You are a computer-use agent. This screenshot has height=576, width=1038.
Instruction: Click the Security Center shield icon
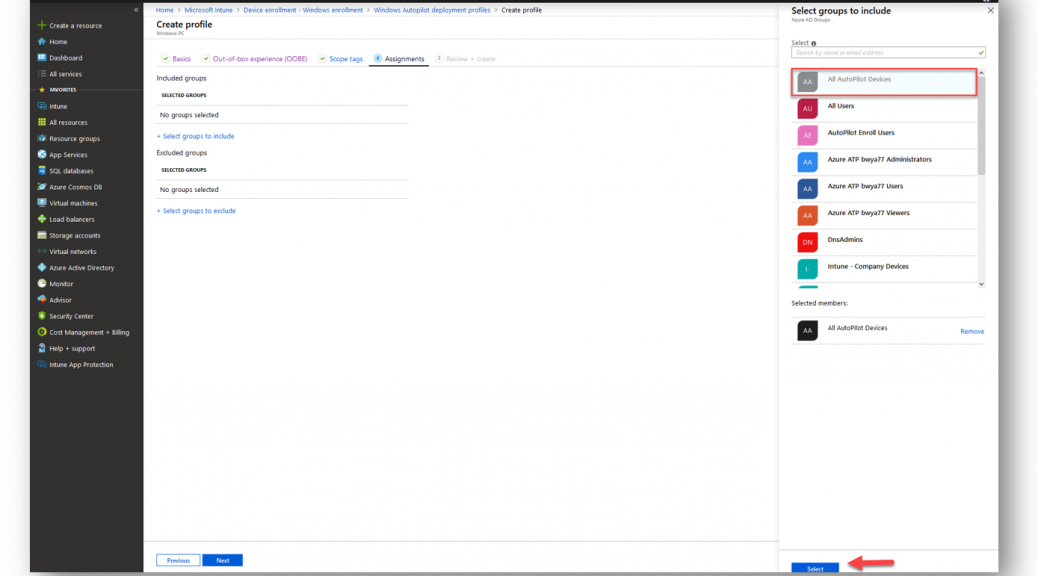42,316
